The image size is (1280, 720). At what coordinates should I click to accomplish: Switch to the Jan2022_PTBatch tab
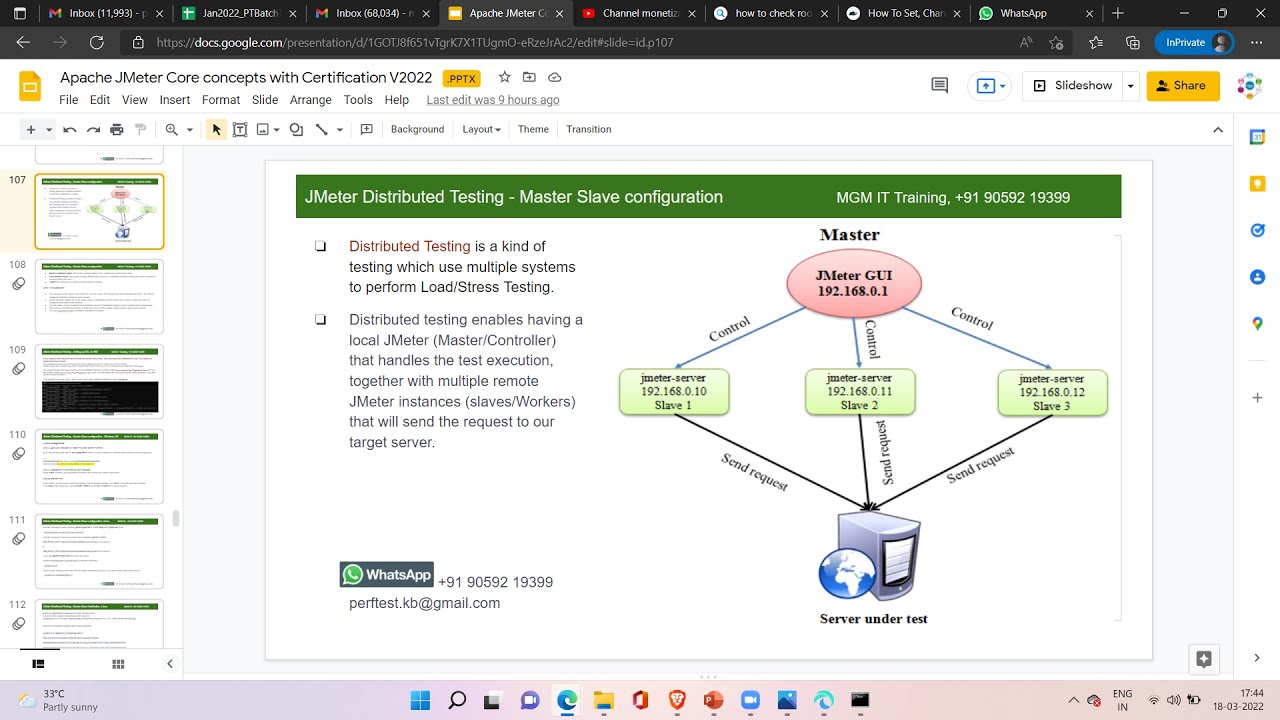click(237, 14)
